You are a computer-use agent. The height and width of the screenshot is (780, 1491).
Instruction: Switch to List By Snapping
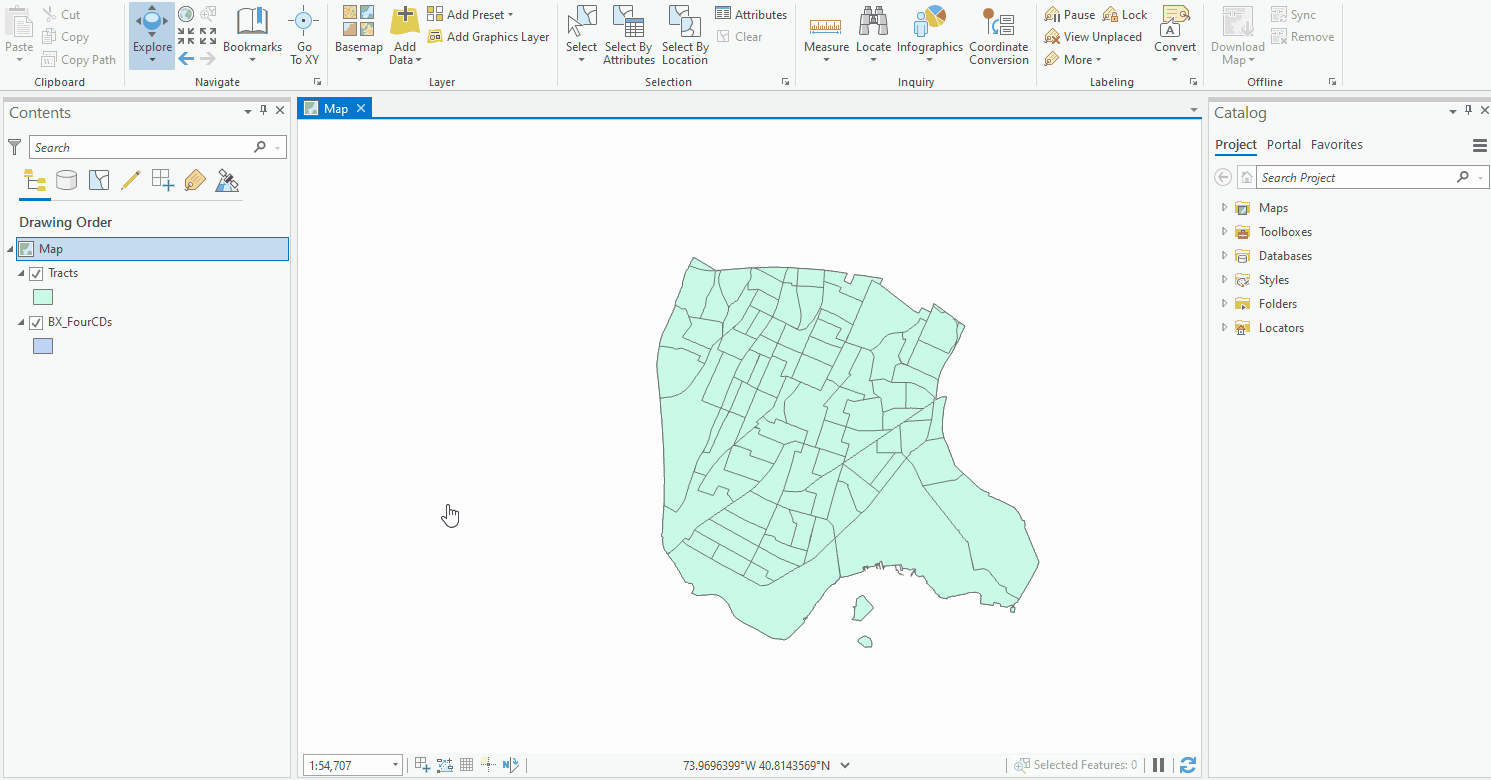tap(163, 180)
